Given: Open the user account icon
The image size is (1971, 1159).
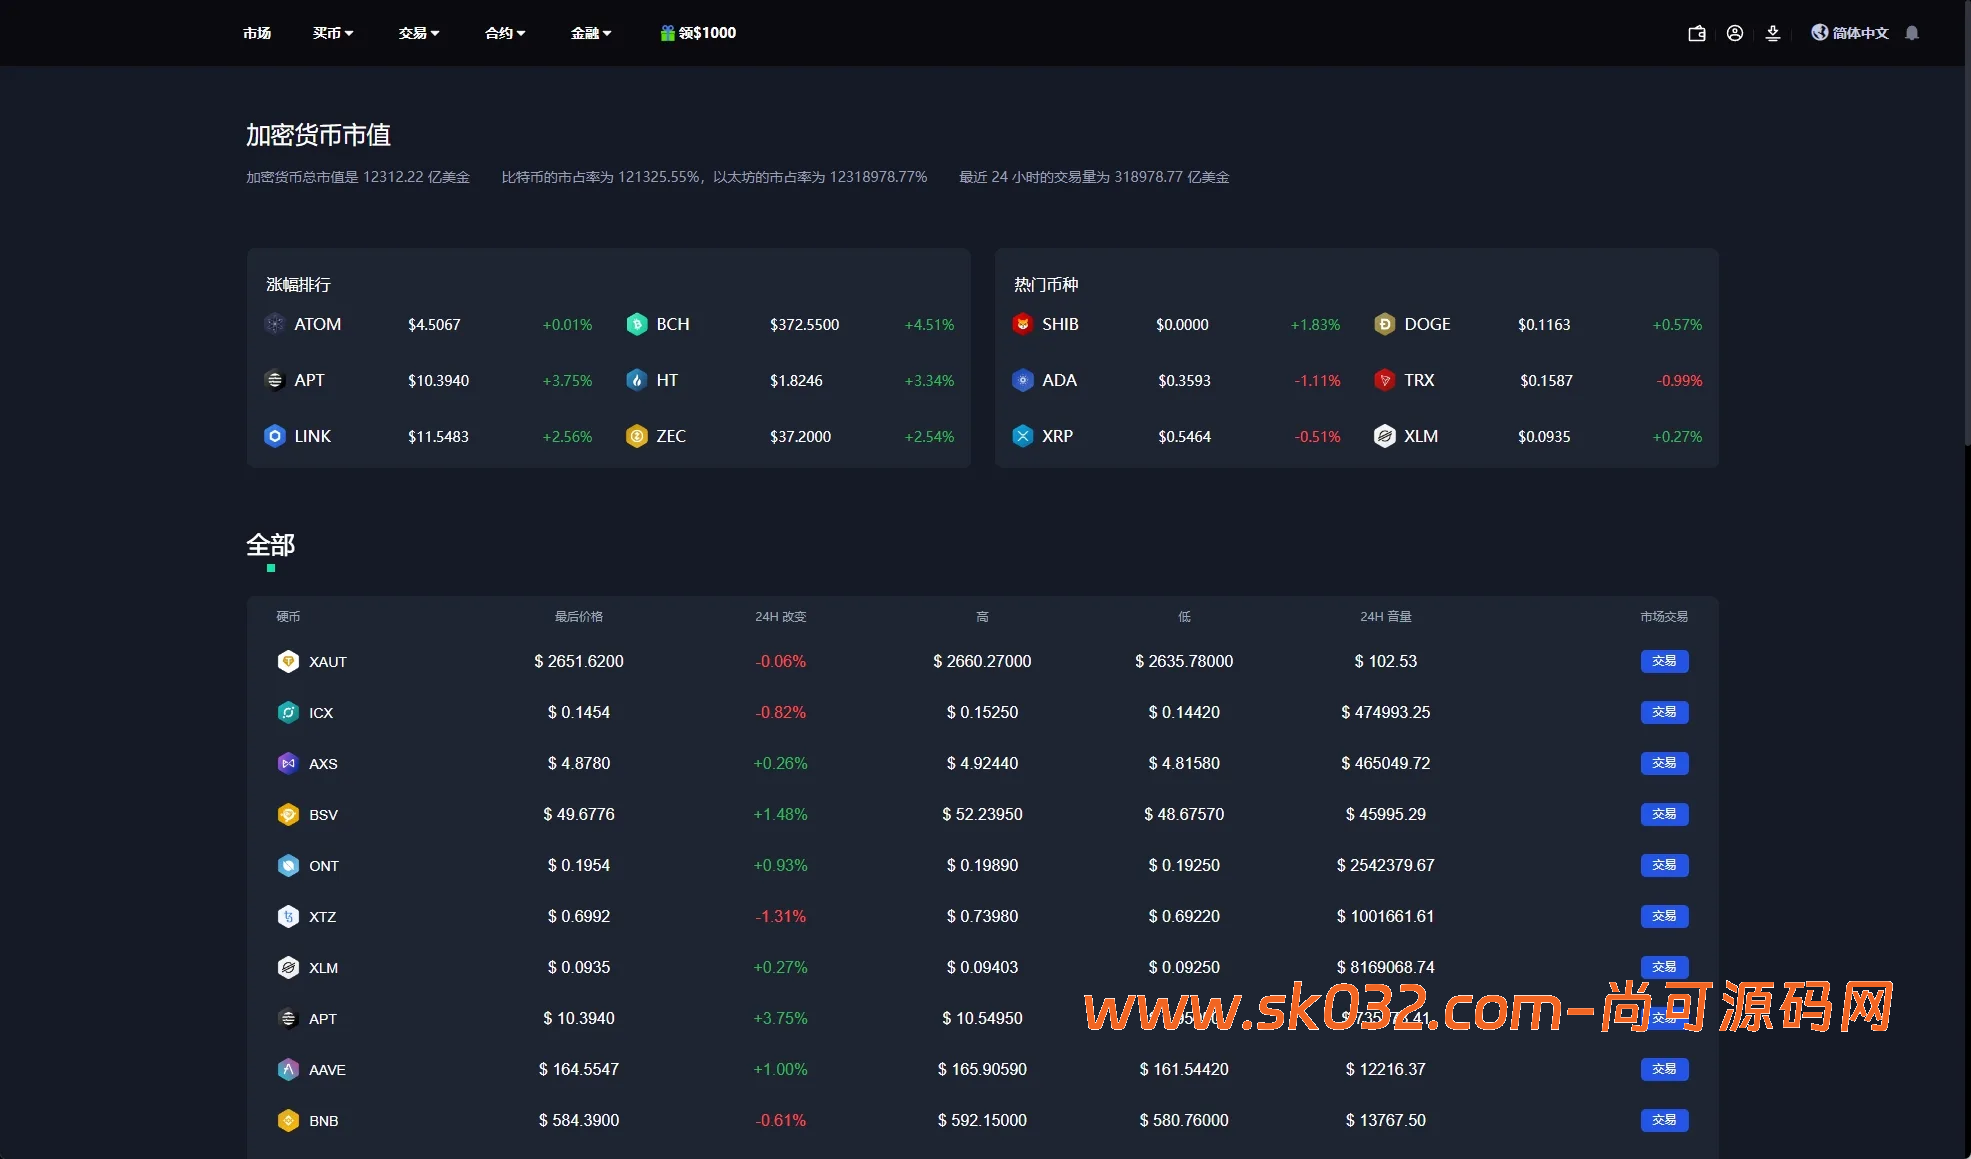Looking at the screenshot, I should pyautogui.click(x=1735, y=33).
